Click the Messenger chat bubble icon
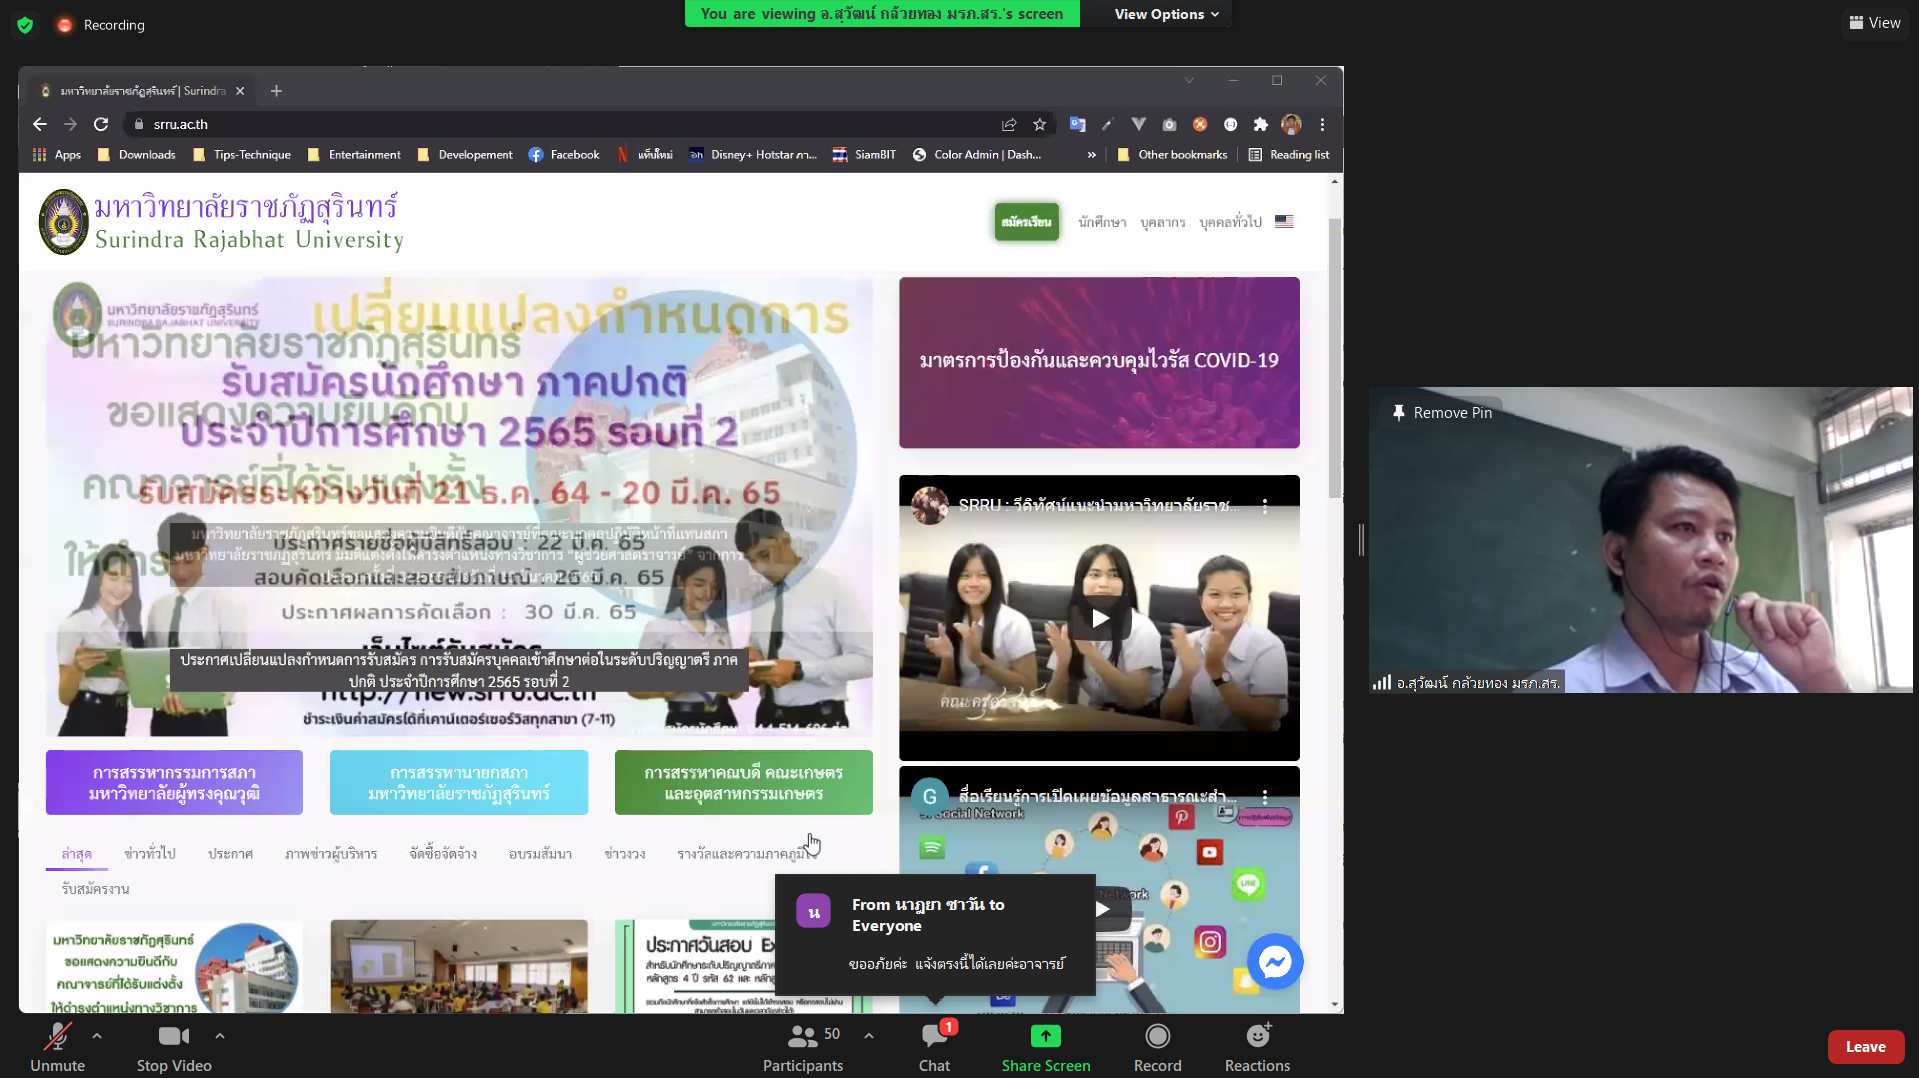 [x=1274, y=962]
